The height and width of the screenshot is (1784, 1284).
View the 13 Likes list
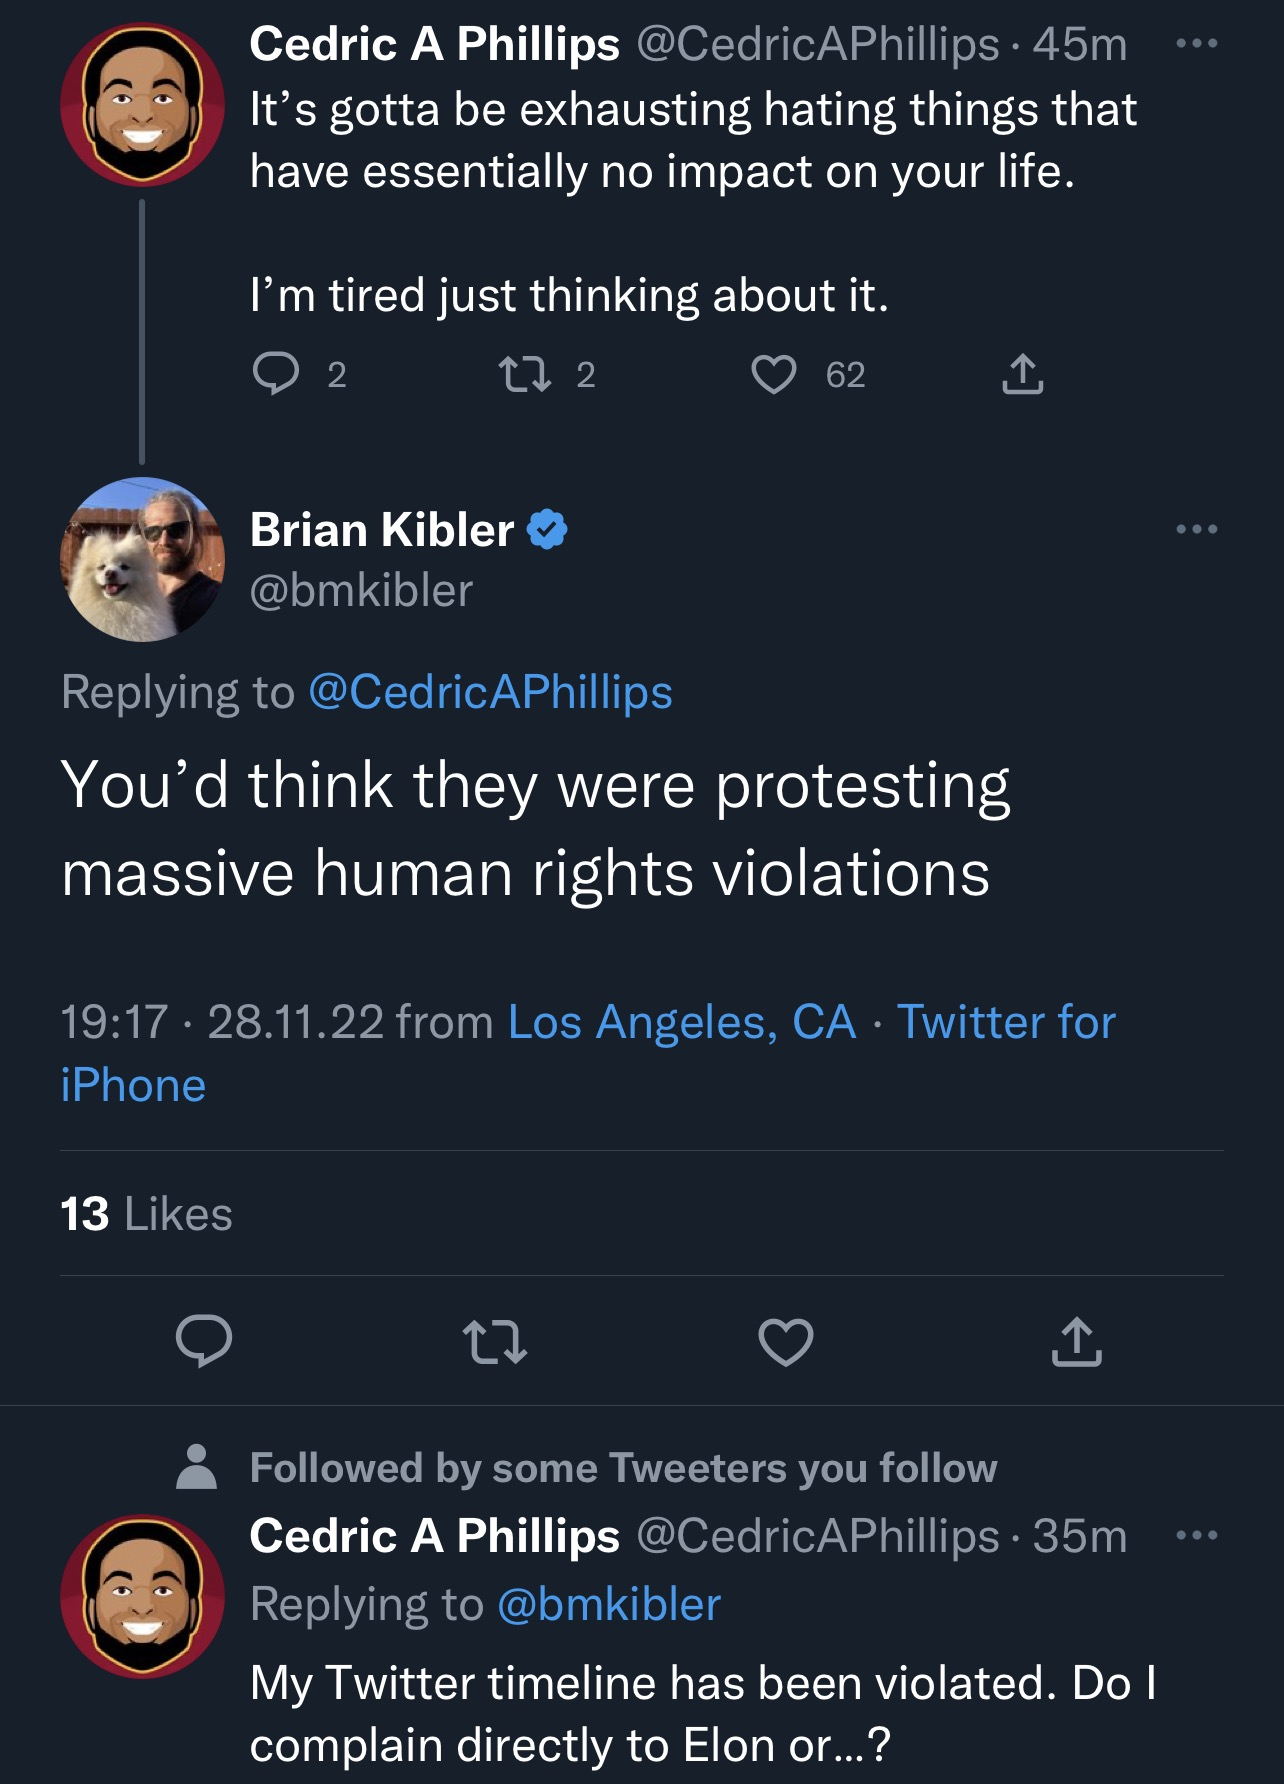tap(146, 1214)
